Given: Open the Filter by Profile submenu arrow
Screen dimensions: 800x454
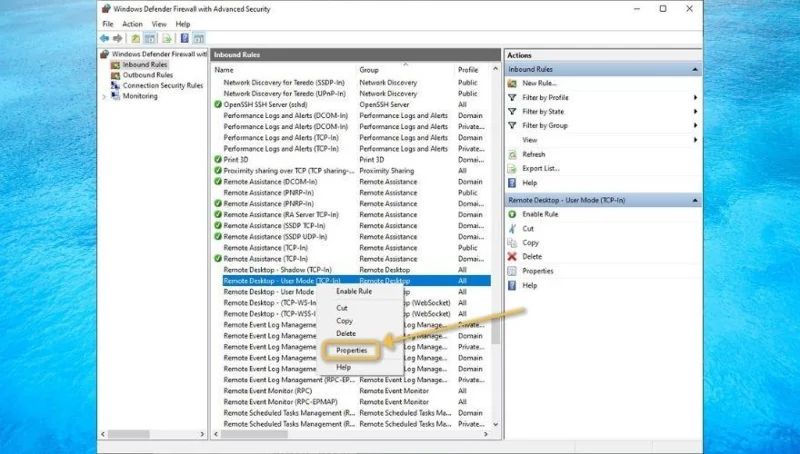Looking at the screenshot, I should (695, 97).
